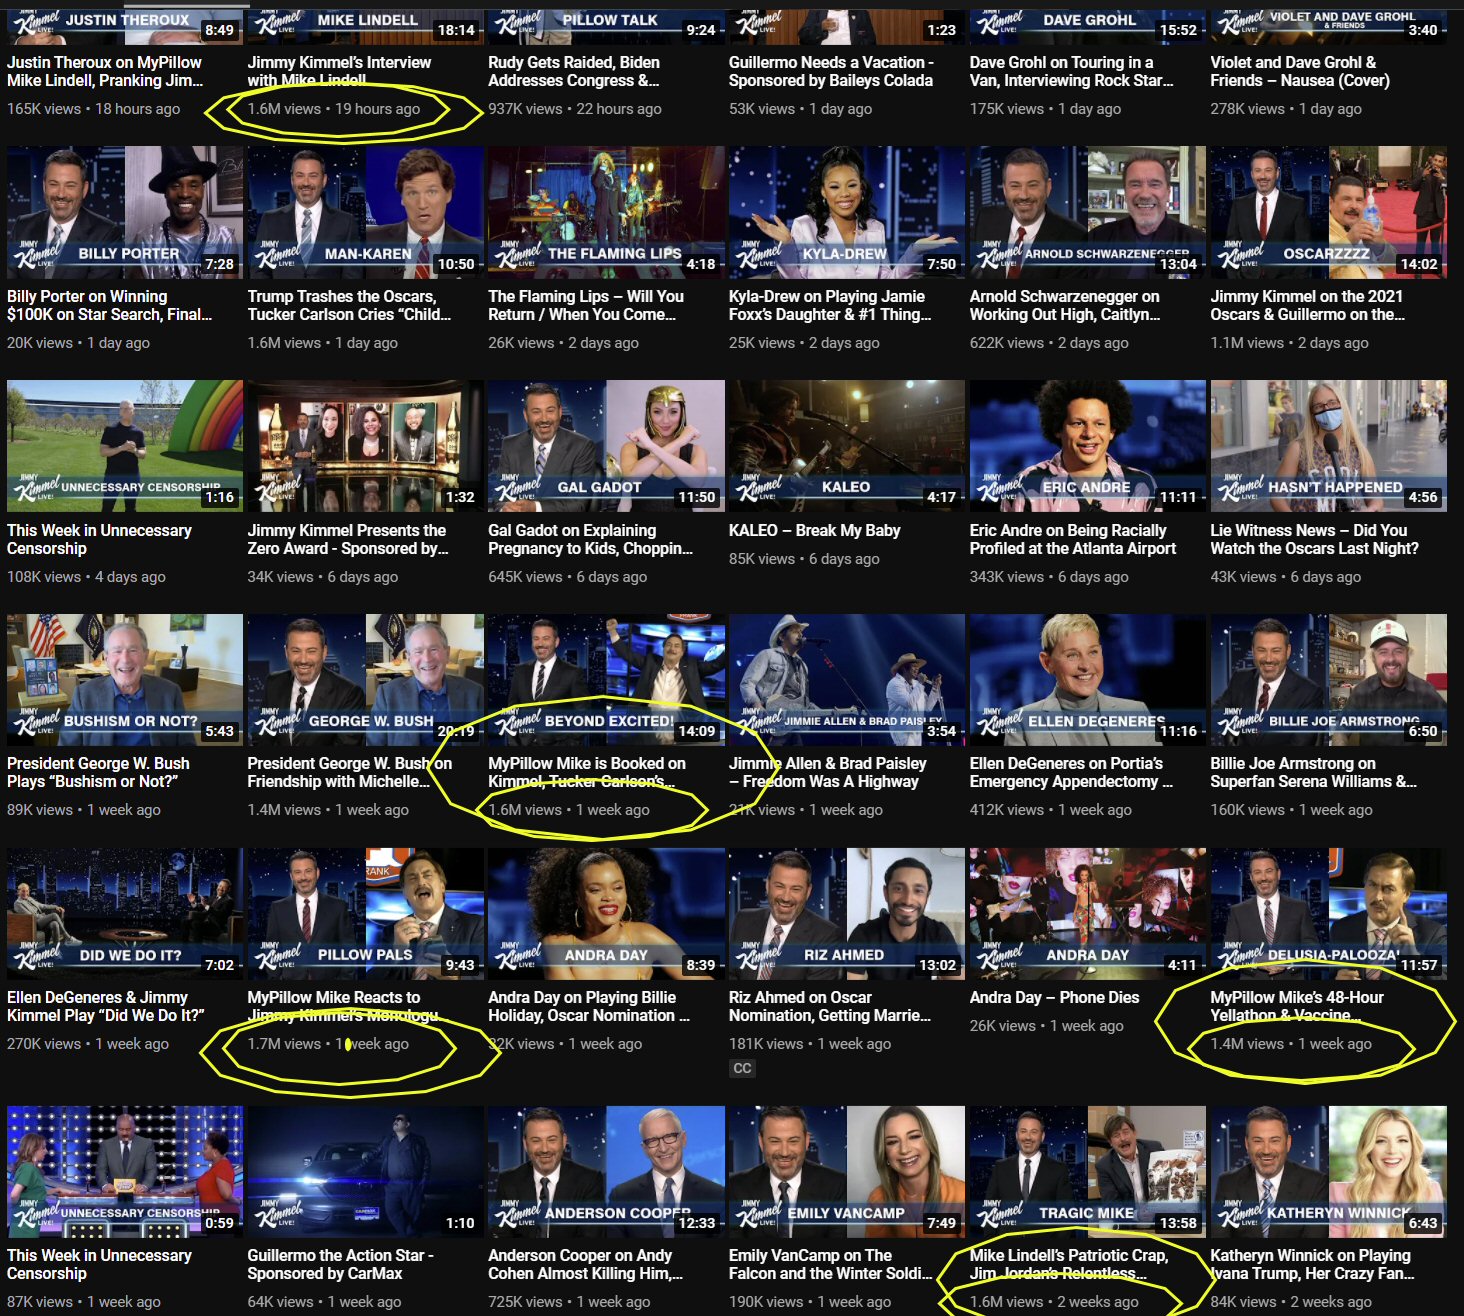Open the BILLIE JOE ARMSTRONG thumbnail
The height and width of the screenshot is (1316, 1464).
pos(1328,680)
